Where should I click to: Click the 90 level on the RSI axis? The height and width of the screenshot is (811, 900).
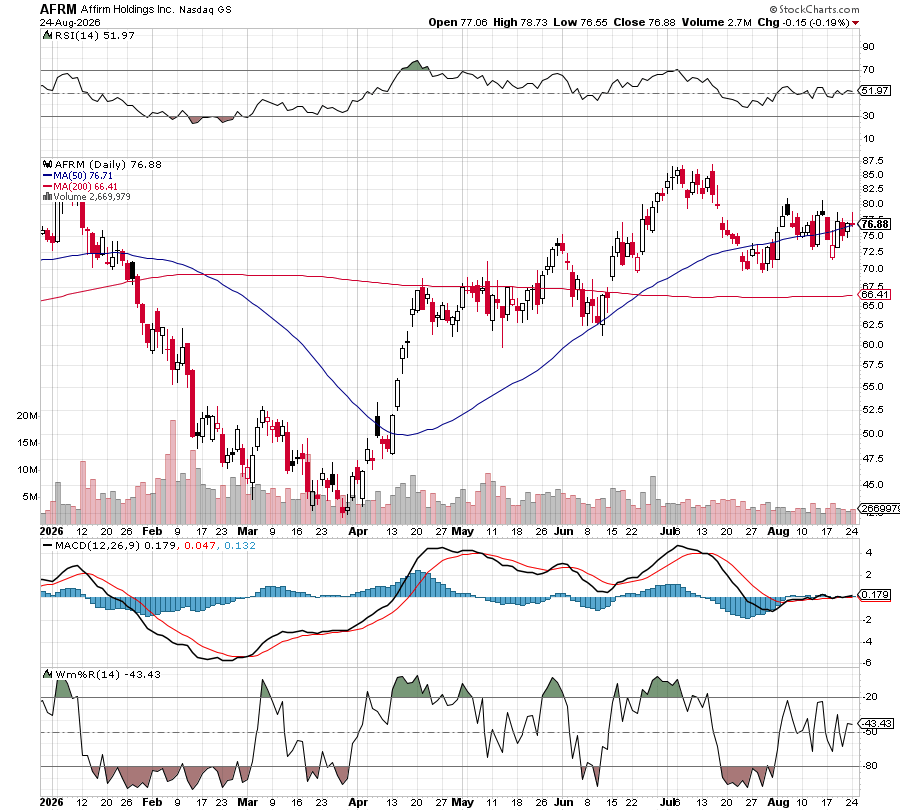[x=869, y=46]
